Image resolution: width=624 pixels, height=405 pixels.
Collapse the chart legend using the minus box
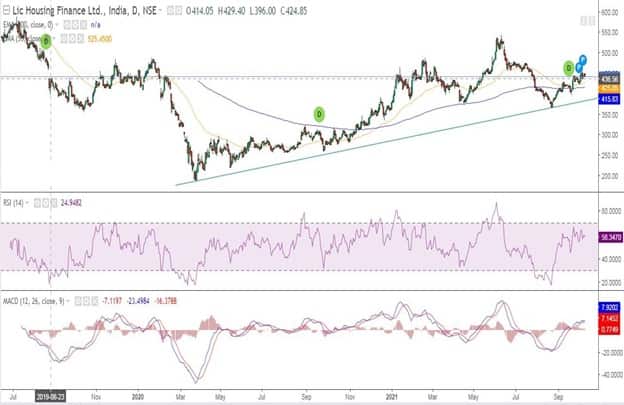(x=6, y=11)
